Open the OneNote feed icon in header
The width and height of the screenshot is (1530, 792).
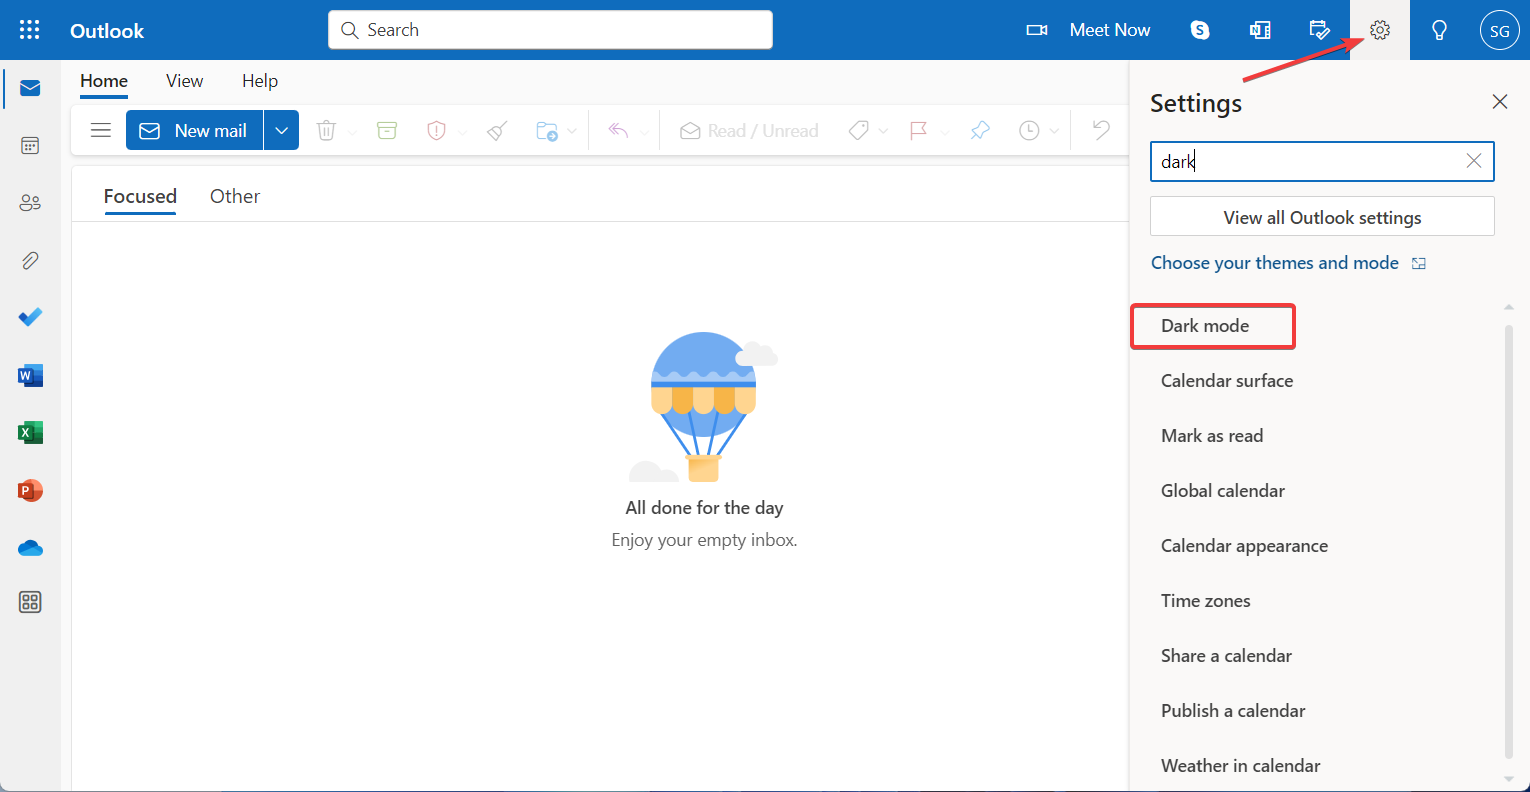coord(1260,30)
